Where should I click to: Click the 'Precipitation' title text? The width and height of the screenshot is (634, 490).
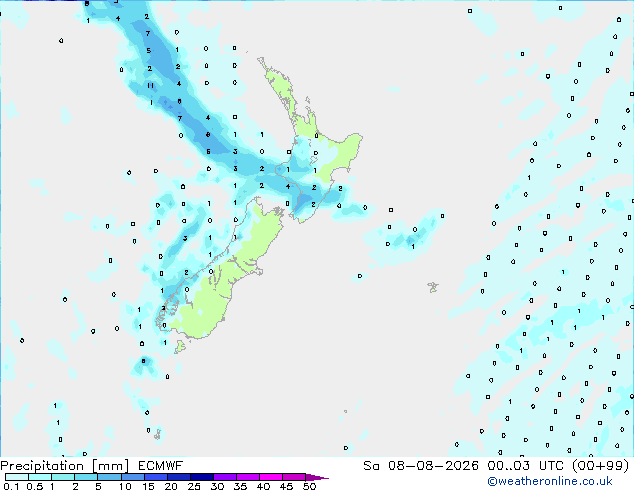(42, 466)
